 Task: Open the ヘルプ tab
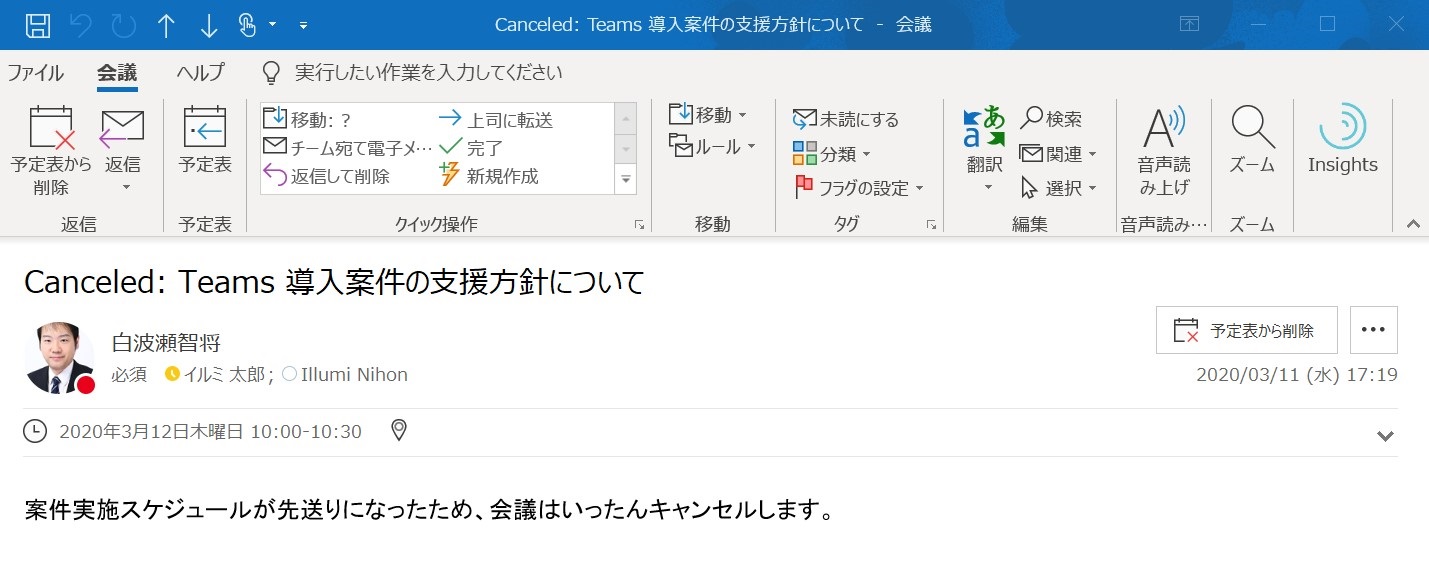(x=200, y=73)
